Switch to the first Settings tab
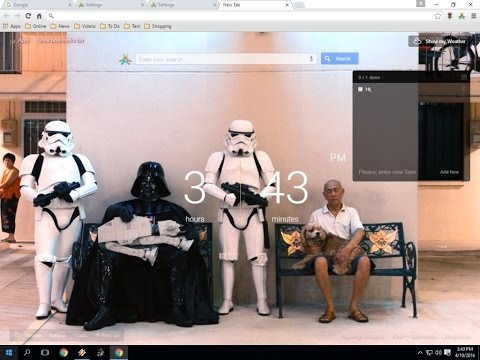 [x=110, y=5]
